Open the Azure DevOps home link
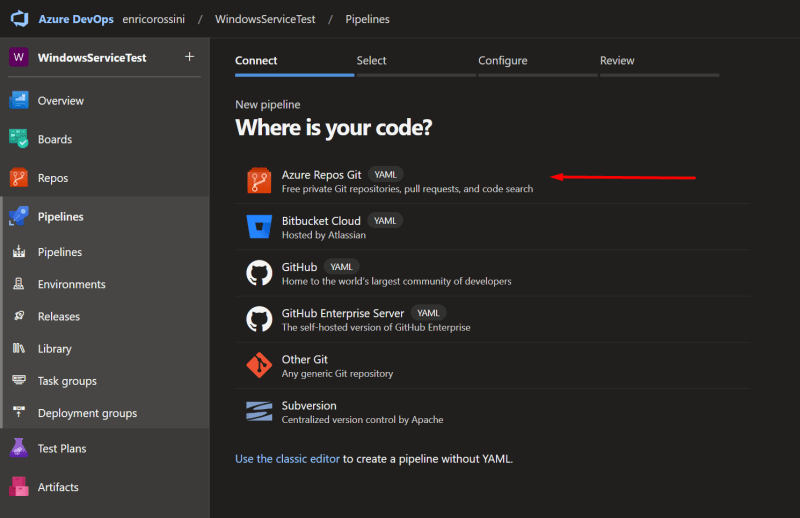Screen dimensions: 800x518 point(76,19)
